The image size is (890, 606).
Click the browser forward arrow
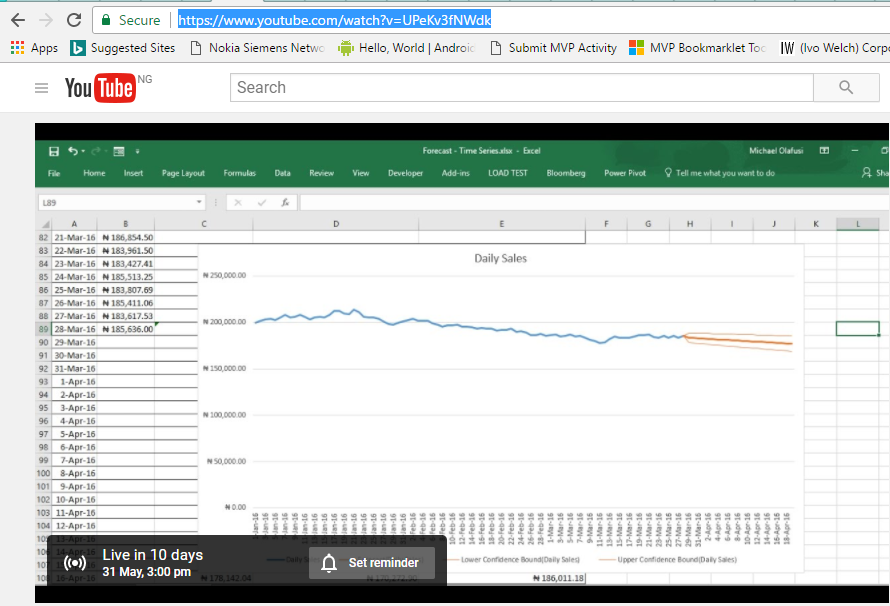(46, 20)
